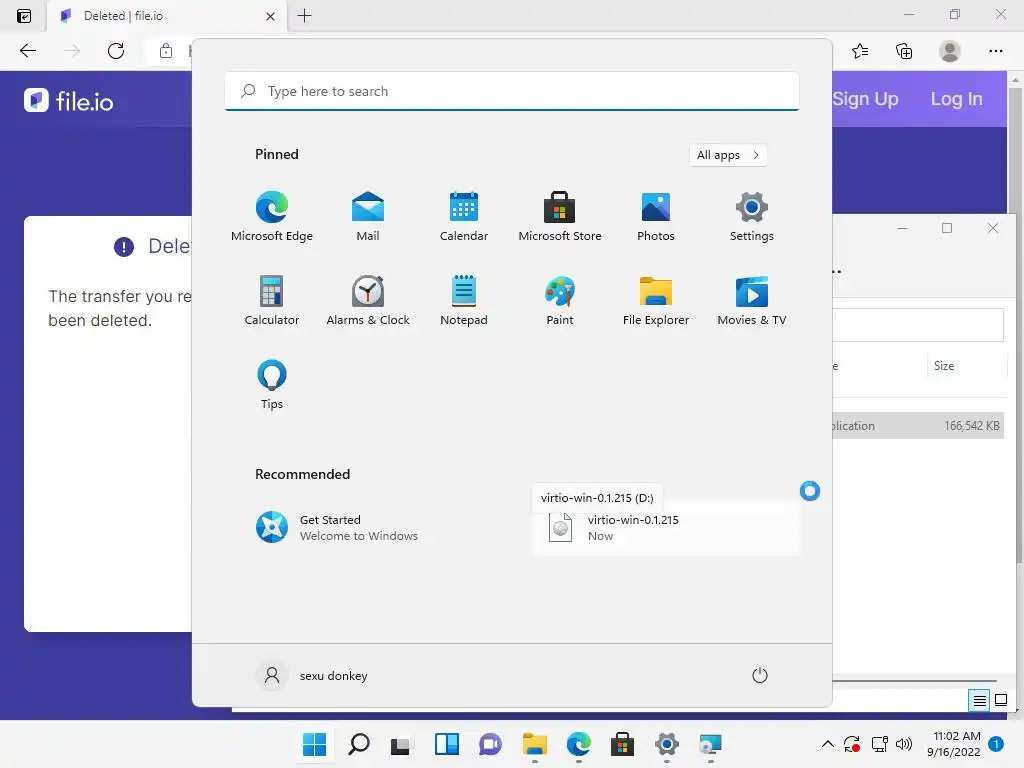Open recommended file virtio-win-0.1.215
1024x768 pixels.
coord(666,528)
